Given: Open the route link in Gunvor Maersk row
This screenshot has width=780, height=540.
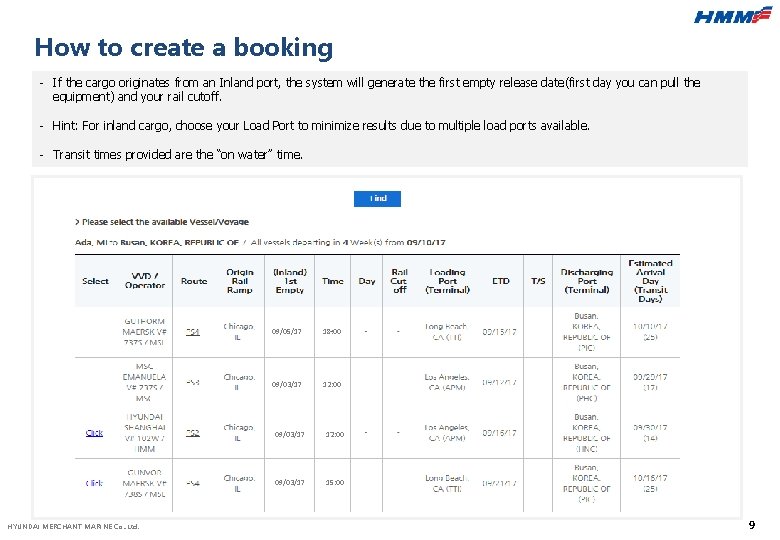Looking at the screenshot, I should tap(192, 483).
